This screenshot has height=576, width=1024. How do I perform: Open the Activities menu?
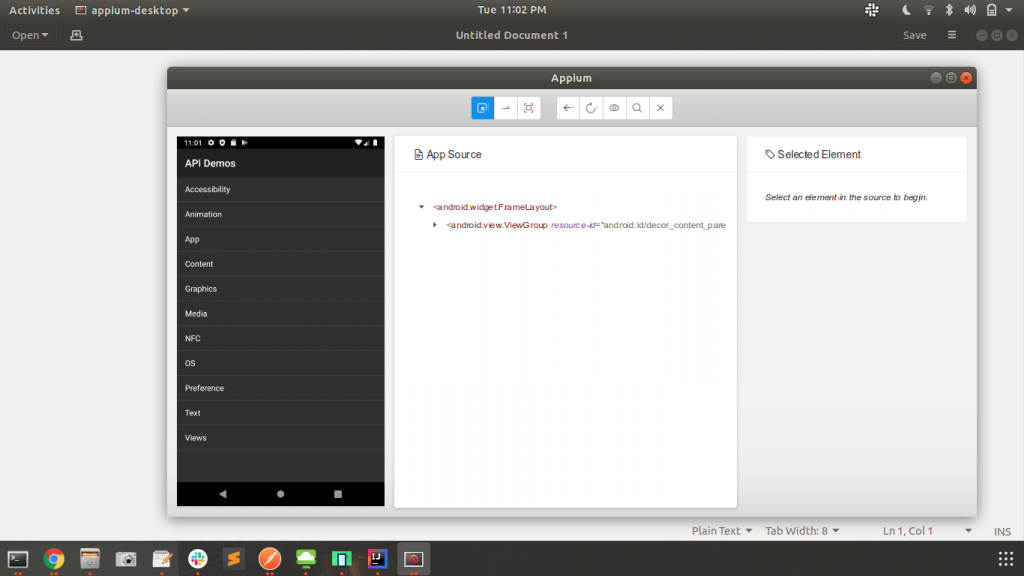[34, 10]
